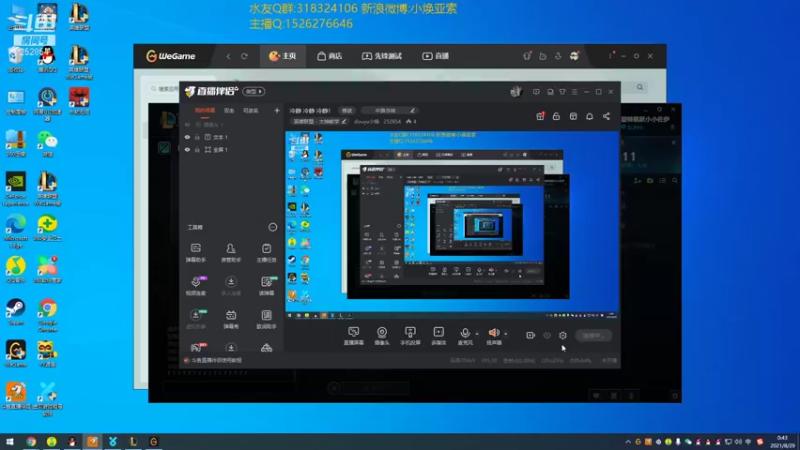Add 直播屏幕 screen capture source
The width and height of the screenshot is (800, 450).
354,336
